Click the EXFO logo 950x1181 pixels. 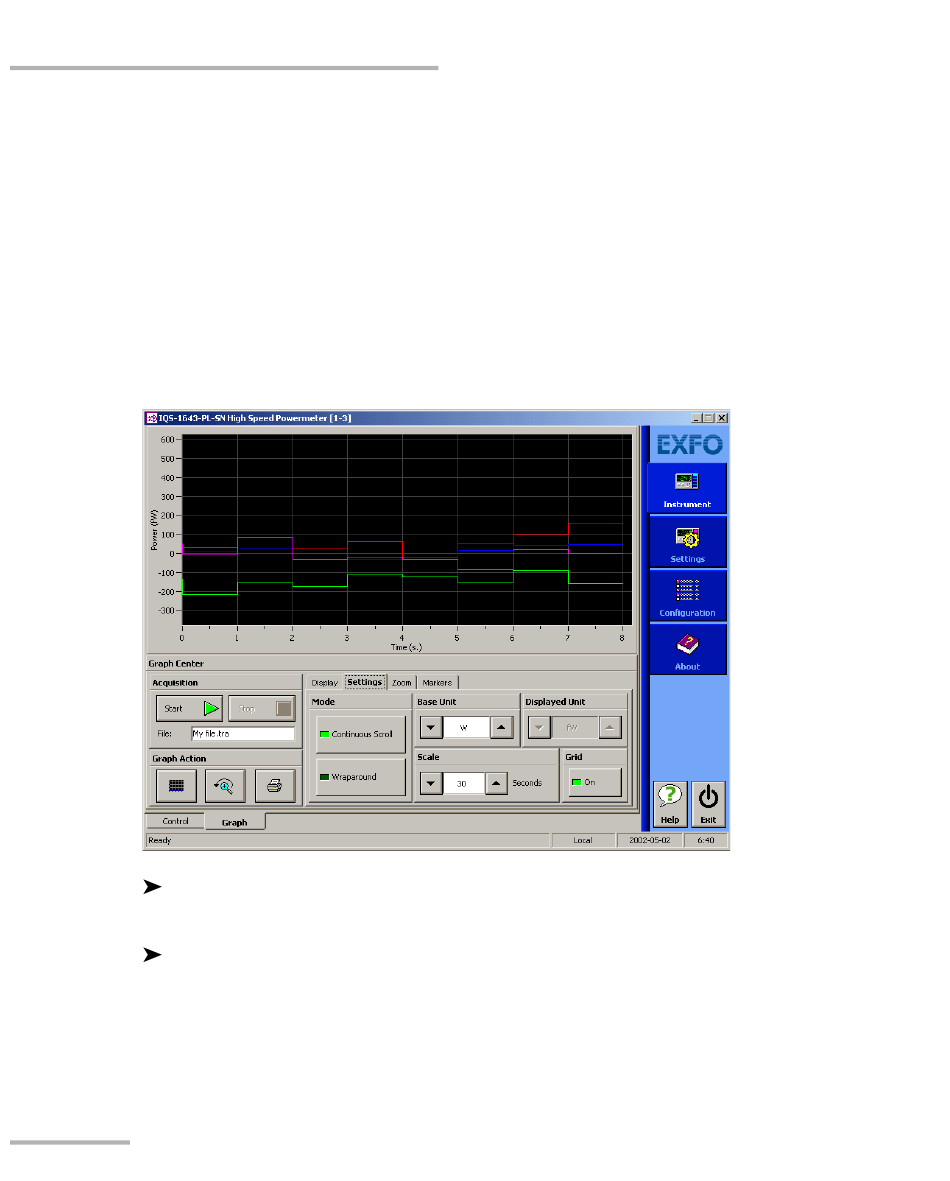689,444
